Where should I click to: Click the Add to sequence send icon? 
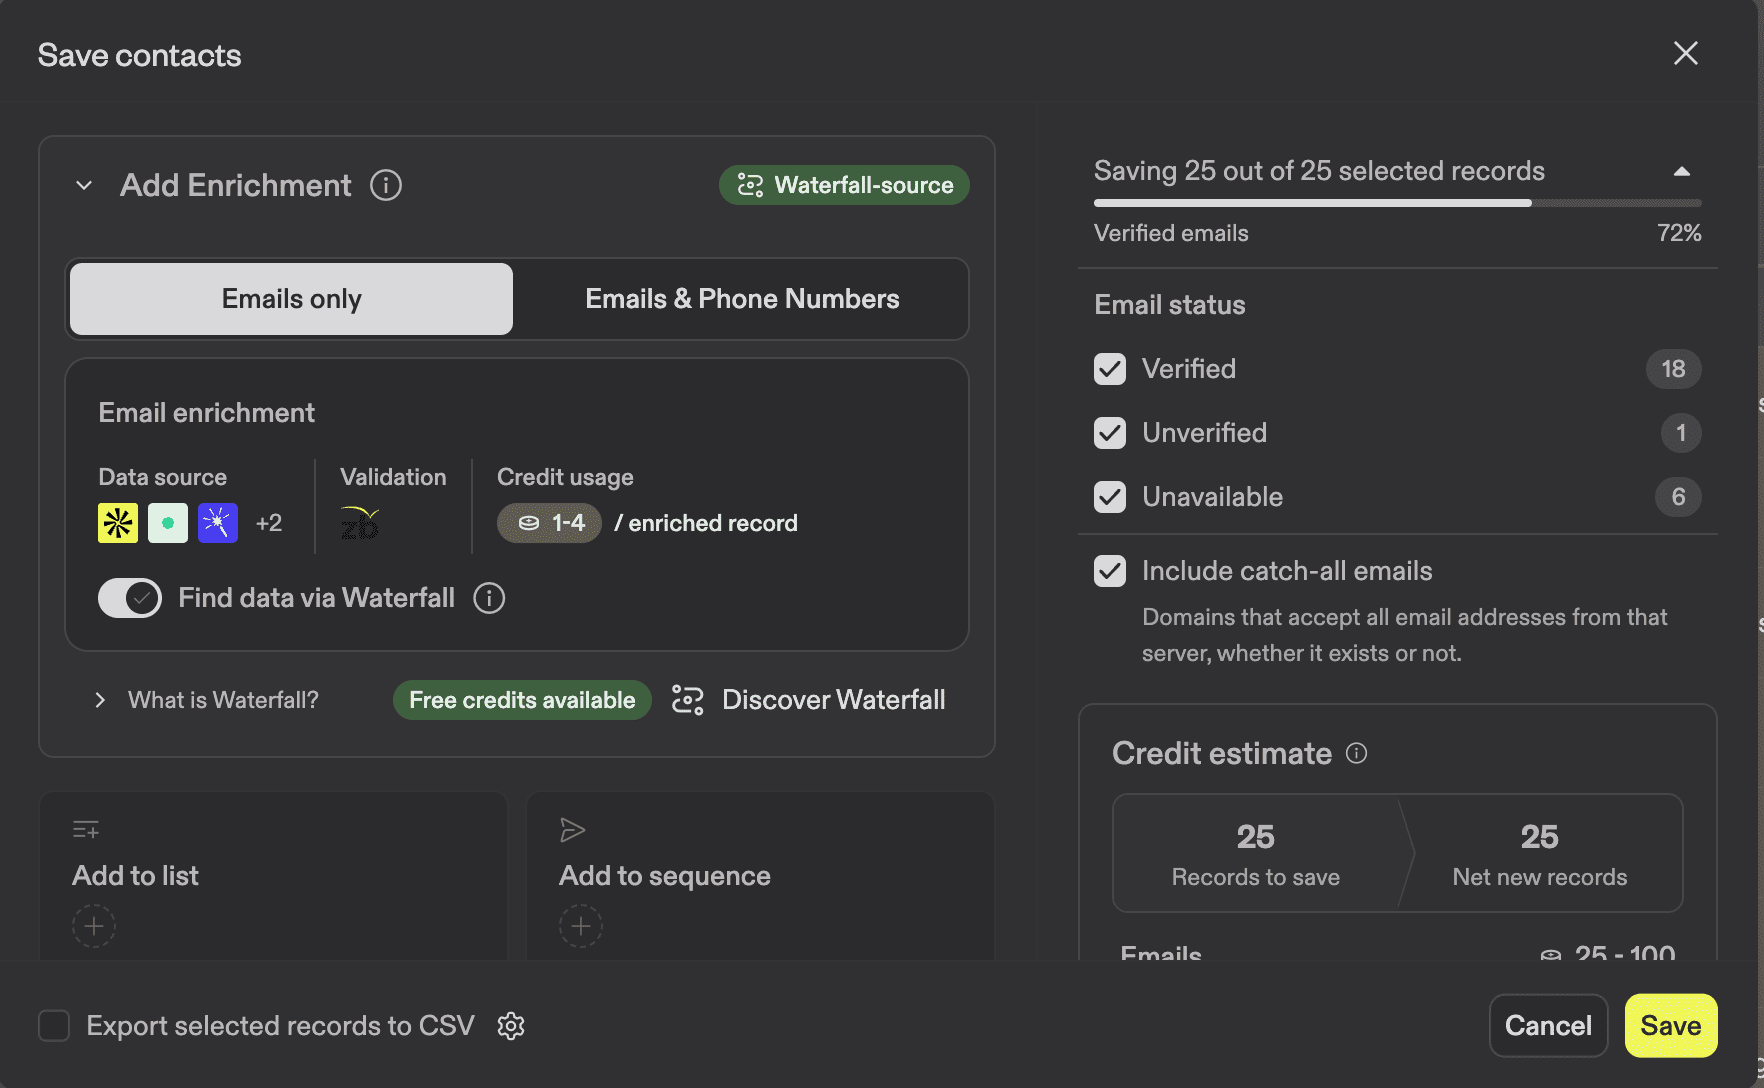tap(571, 830)
